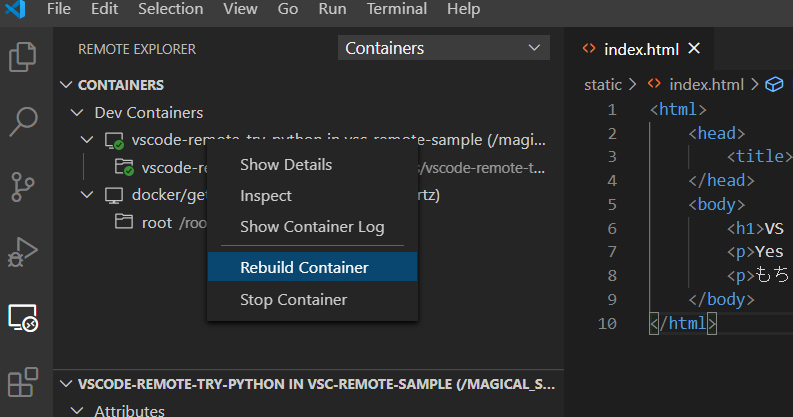This screenshot has height=417, width=793.
Task: Collapse the VSCODE-REMOTE-TRY-PYTHON details section
Action: click(x=66, y=384)
